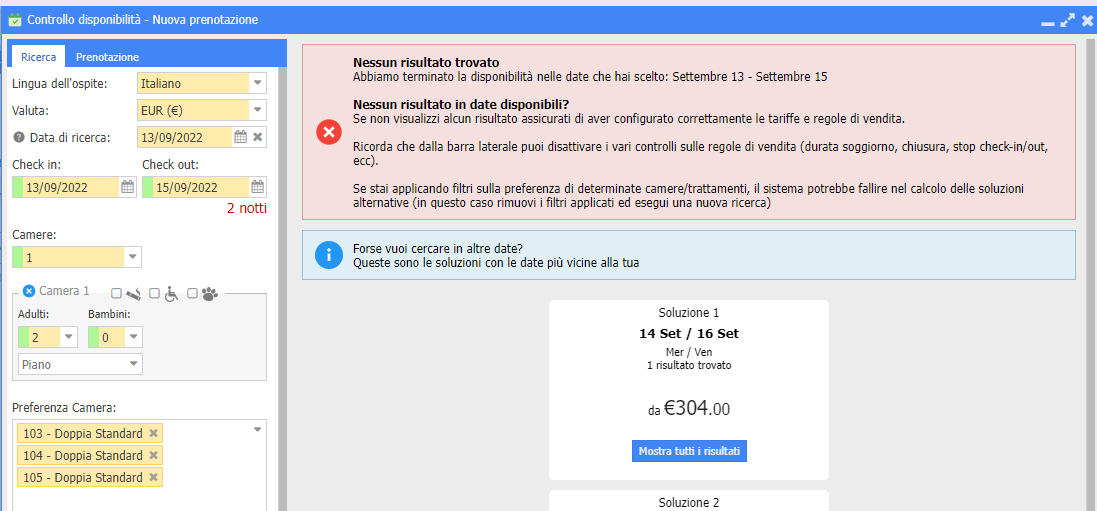Screen dimensions: 1097x511
Task: Open calendar picker for Data di ricerca
Action: pyautogui.click(x=240, y=137)
